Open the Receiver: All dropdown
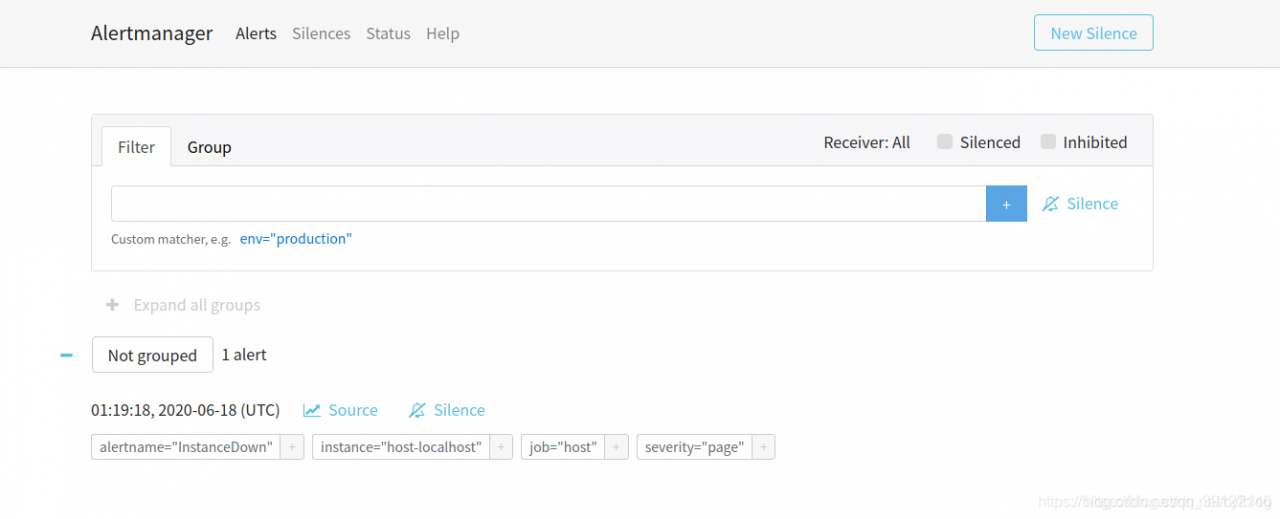Screen dimensions: 1280x519 click(x=866, y=142)
